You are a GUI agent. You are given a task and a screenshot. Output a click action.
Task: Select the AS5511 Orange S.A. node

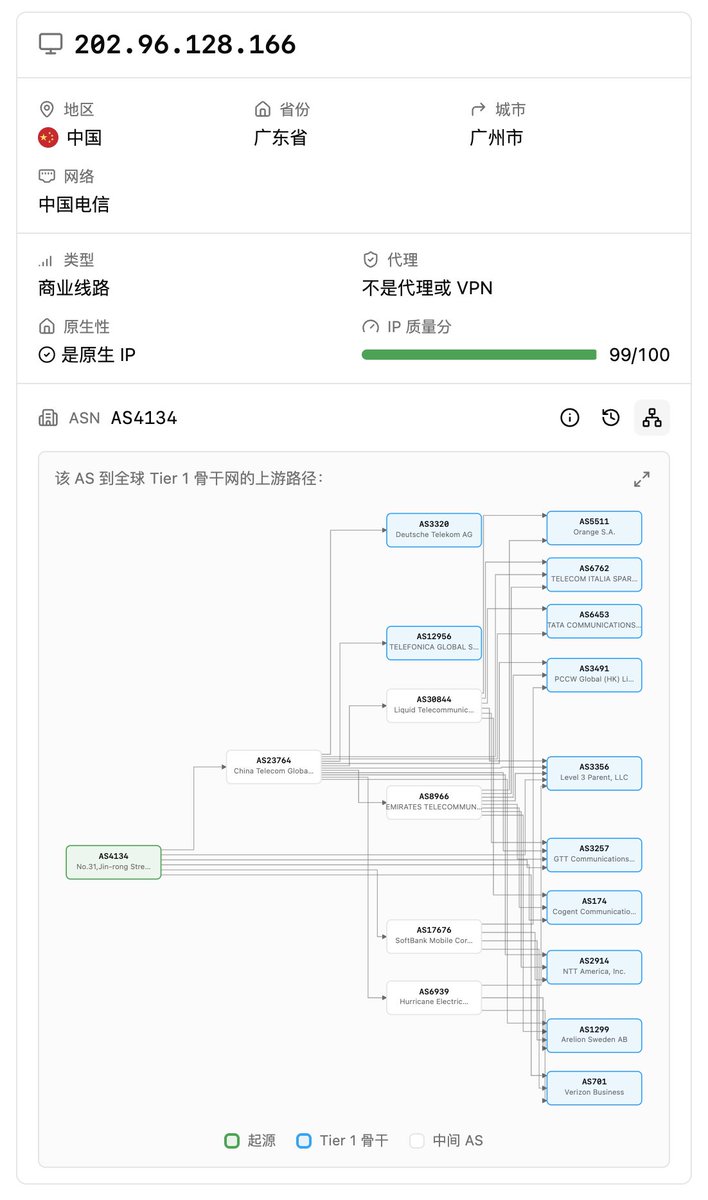click(x=594, y=527)
